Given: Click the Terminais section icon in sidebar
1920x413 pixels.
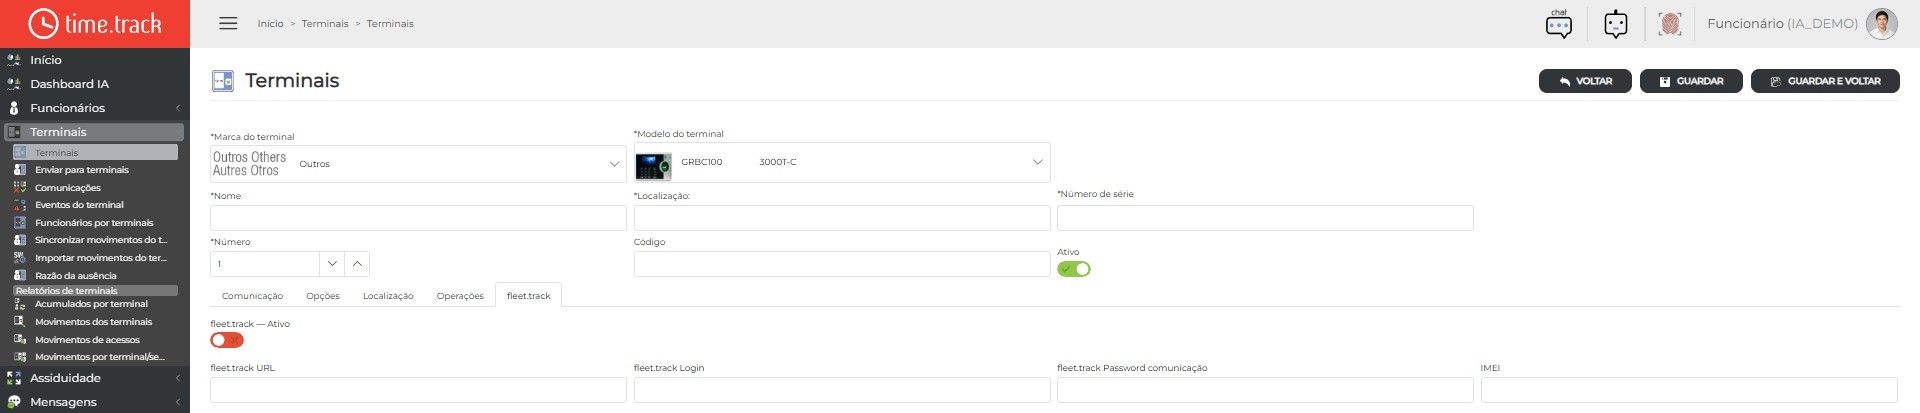Looking at the screenshot, I should tap(14, 132).
